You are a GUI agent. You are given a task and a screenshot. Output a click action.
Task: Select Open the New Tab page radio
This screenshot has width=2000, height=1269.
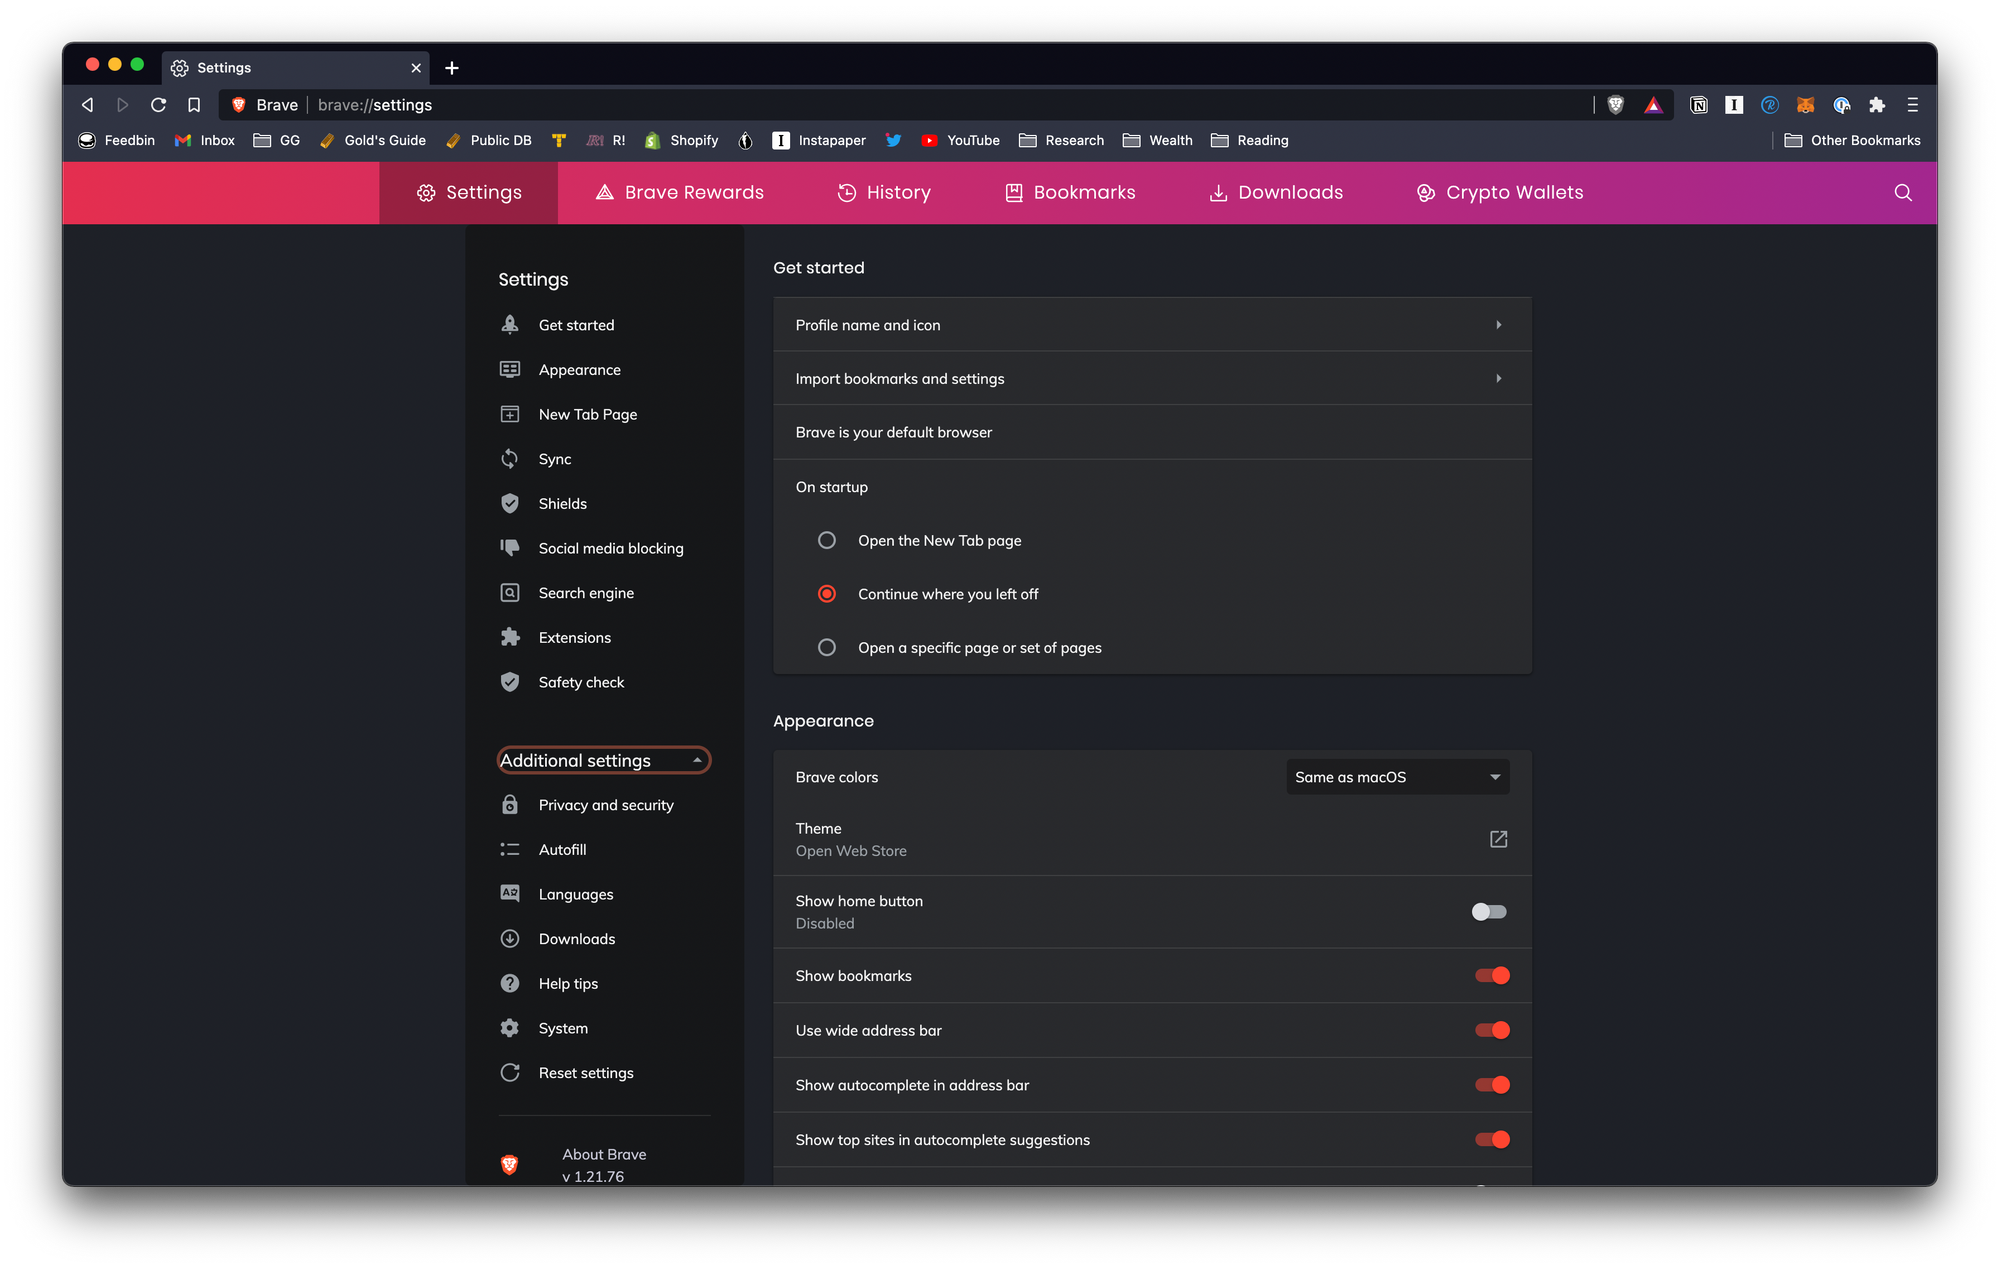point(827,540)
